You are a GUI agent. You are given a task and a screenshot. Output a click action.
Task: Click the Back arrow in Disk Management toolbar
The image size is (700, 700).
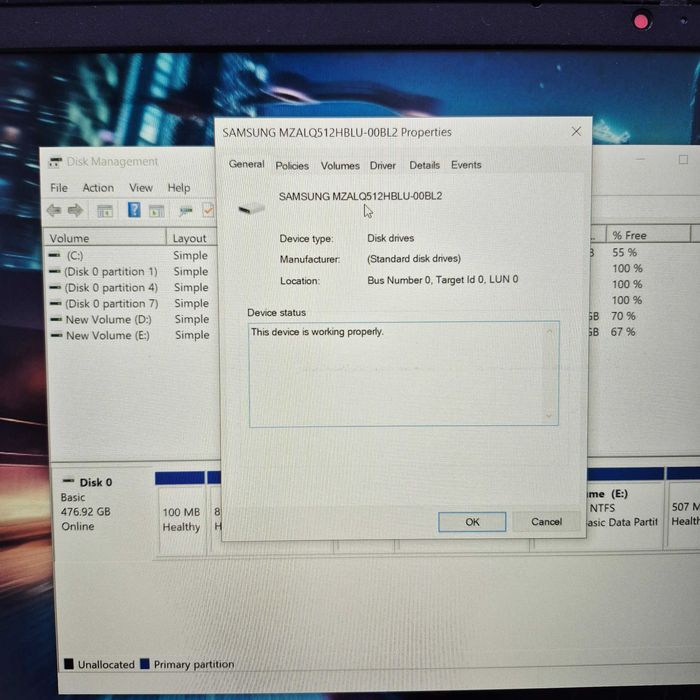tap(54, 210)
